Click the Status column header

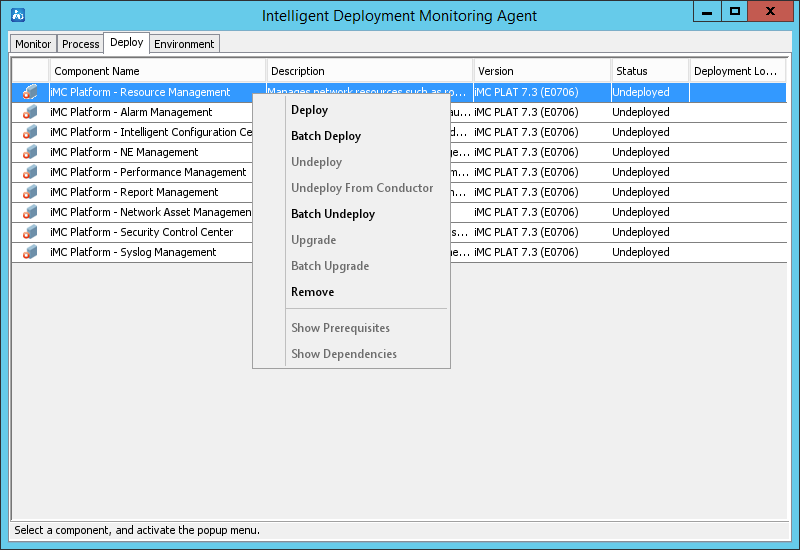650,71
